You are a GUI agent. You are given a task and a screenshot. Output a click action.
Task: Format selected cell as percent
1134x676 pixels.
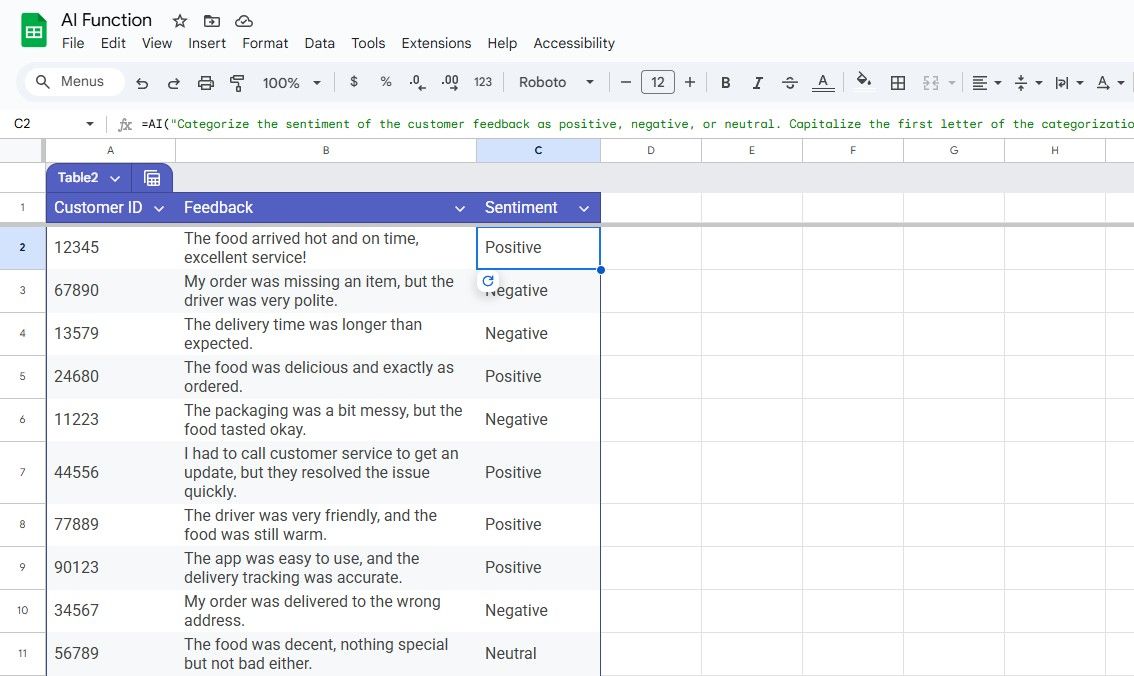[385, 82]
